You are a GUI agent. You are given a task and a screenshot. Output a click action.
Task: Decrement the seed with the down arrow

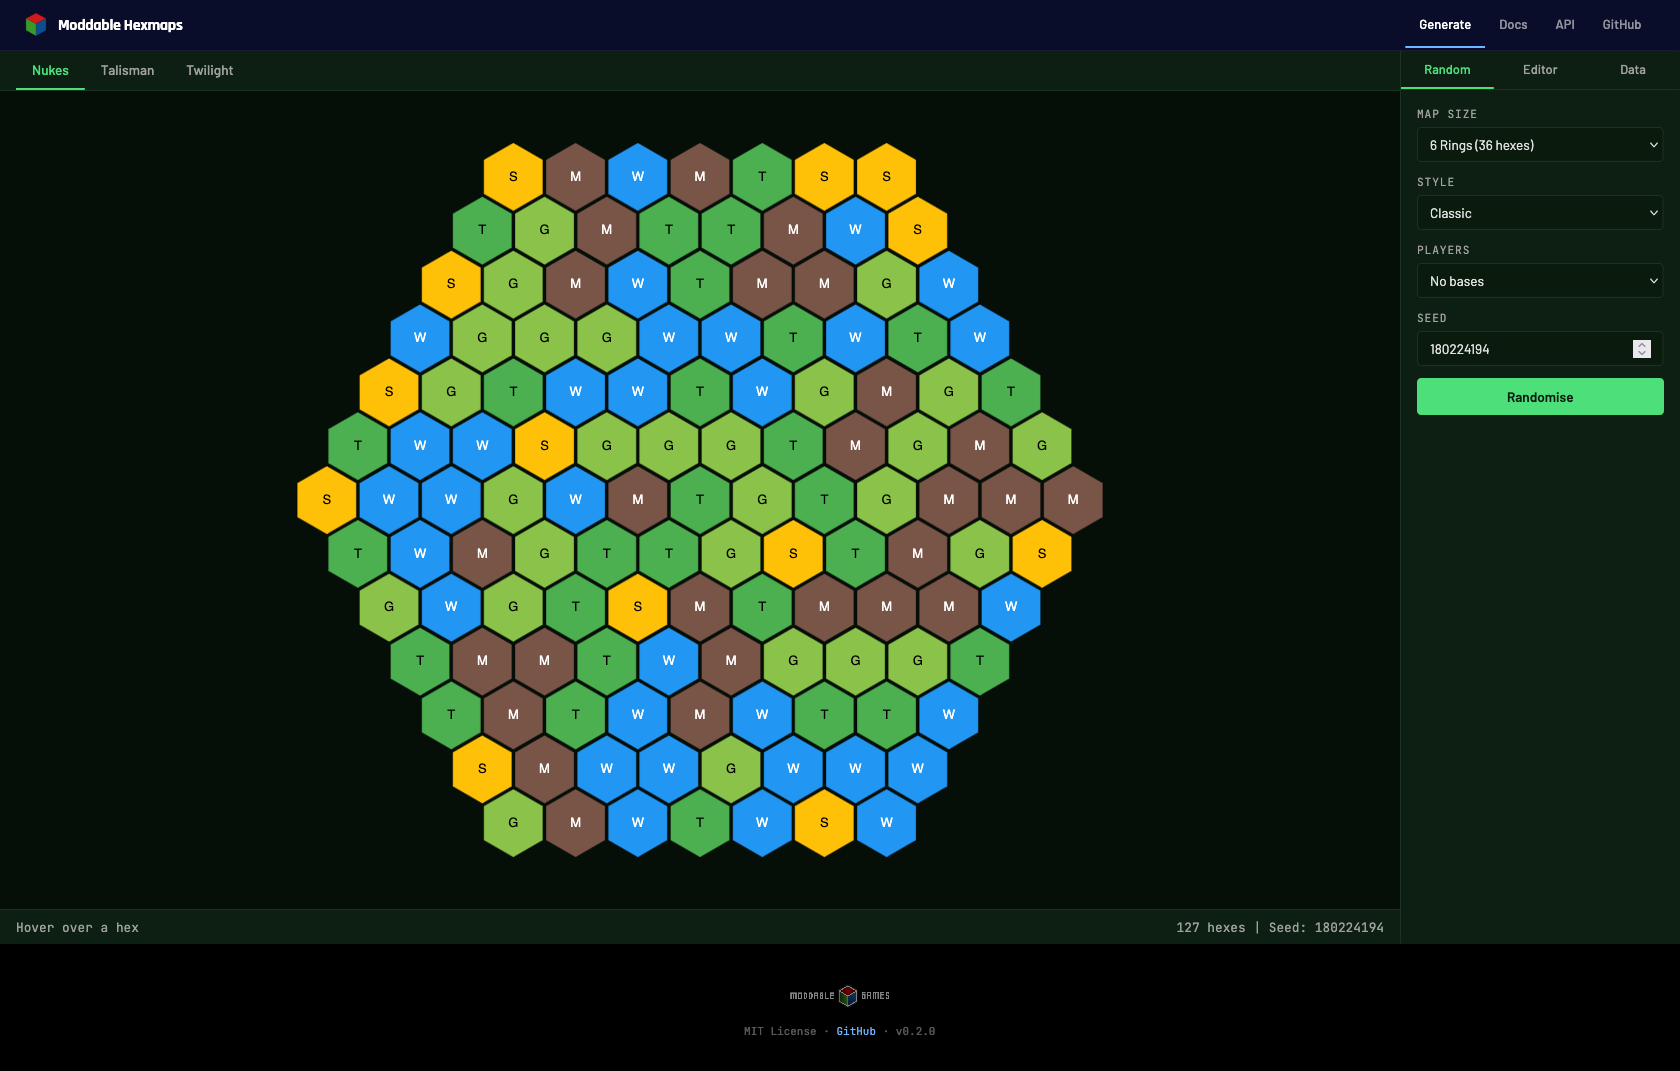coord(1642,353)
